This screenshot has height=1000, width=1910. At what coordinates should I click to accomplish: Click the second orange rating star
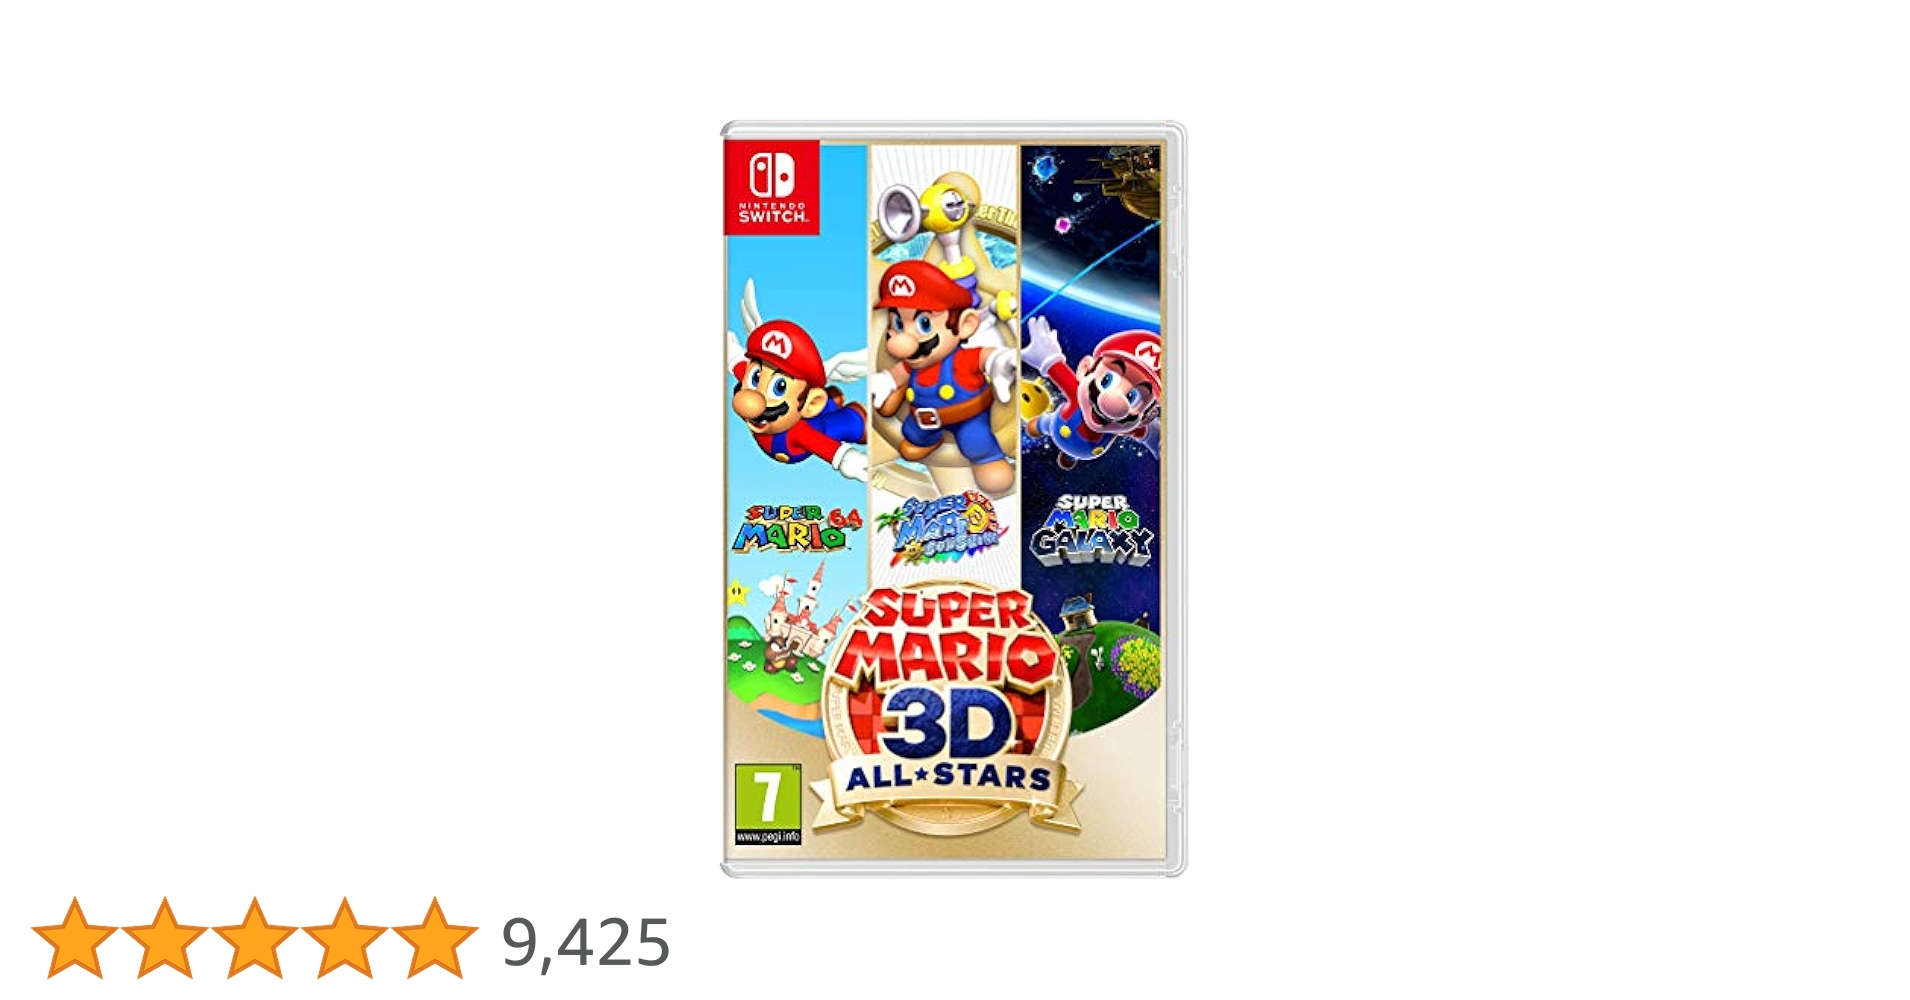(x=164, y=938)
